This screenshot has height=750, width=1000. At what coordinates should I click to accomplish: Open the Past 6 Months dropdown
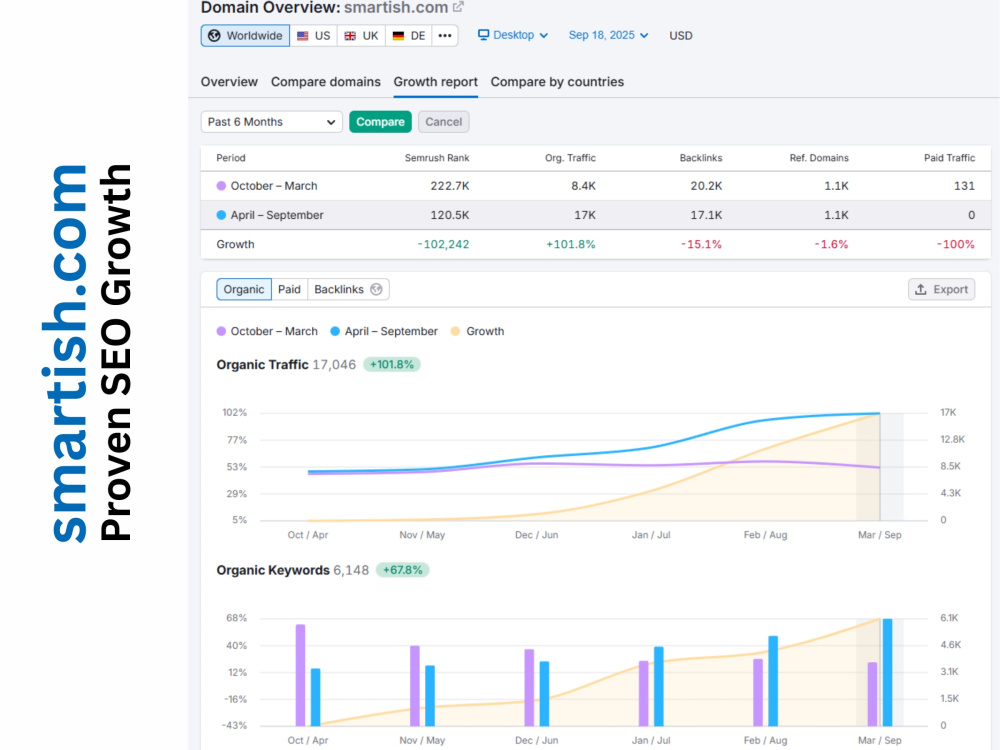tap(272, 122)
